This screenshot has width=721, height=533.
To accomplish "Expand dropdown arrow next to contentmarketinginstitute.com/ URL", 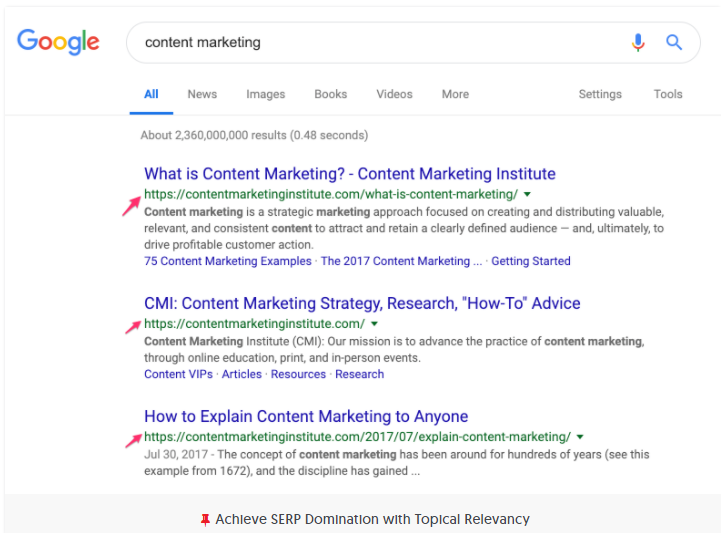I will click(x=374, y=324).
